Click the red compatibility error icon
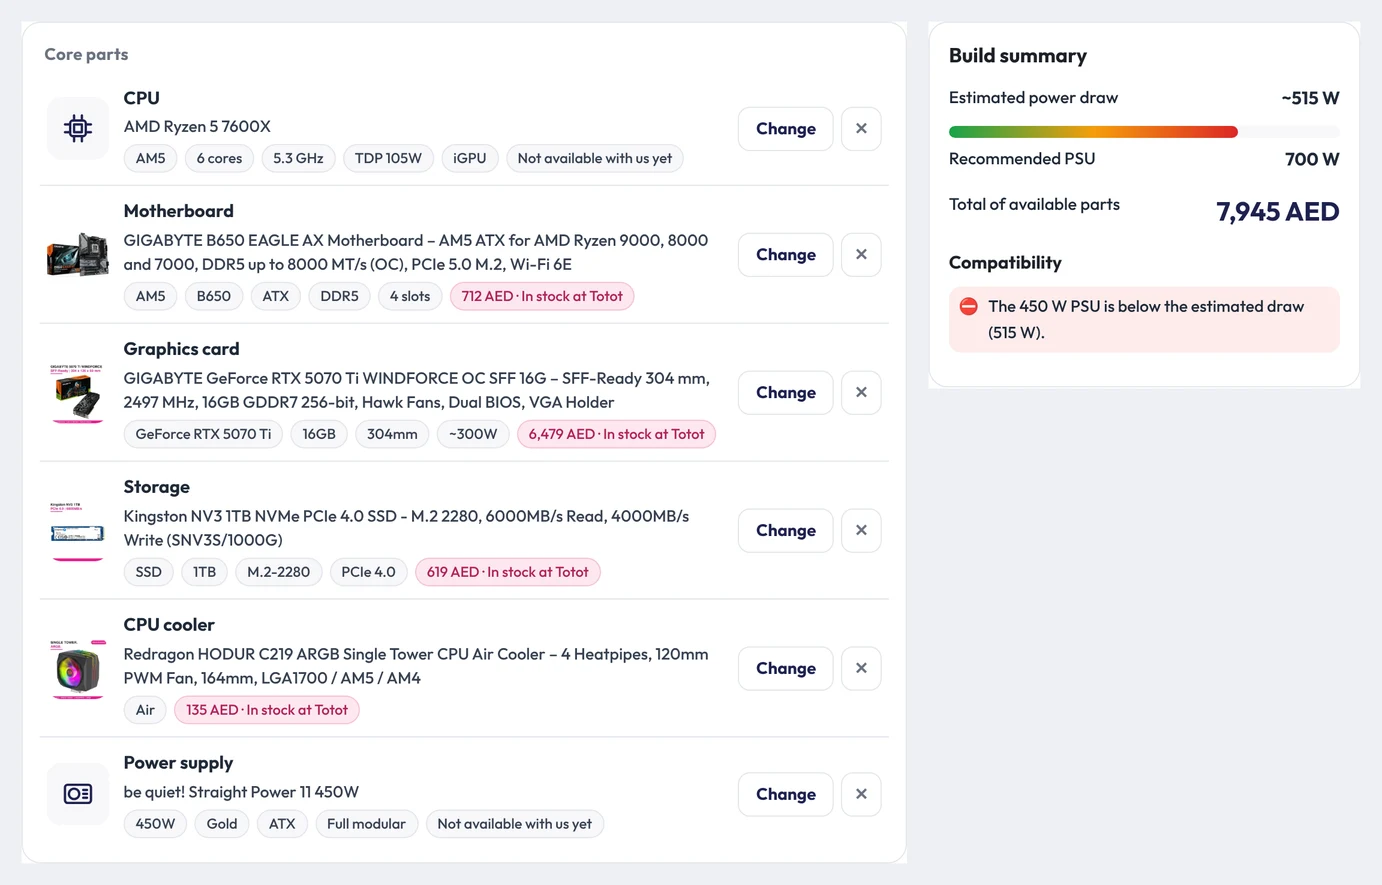Viewport: 1382px width, 885px height. (x=968, y=307)
